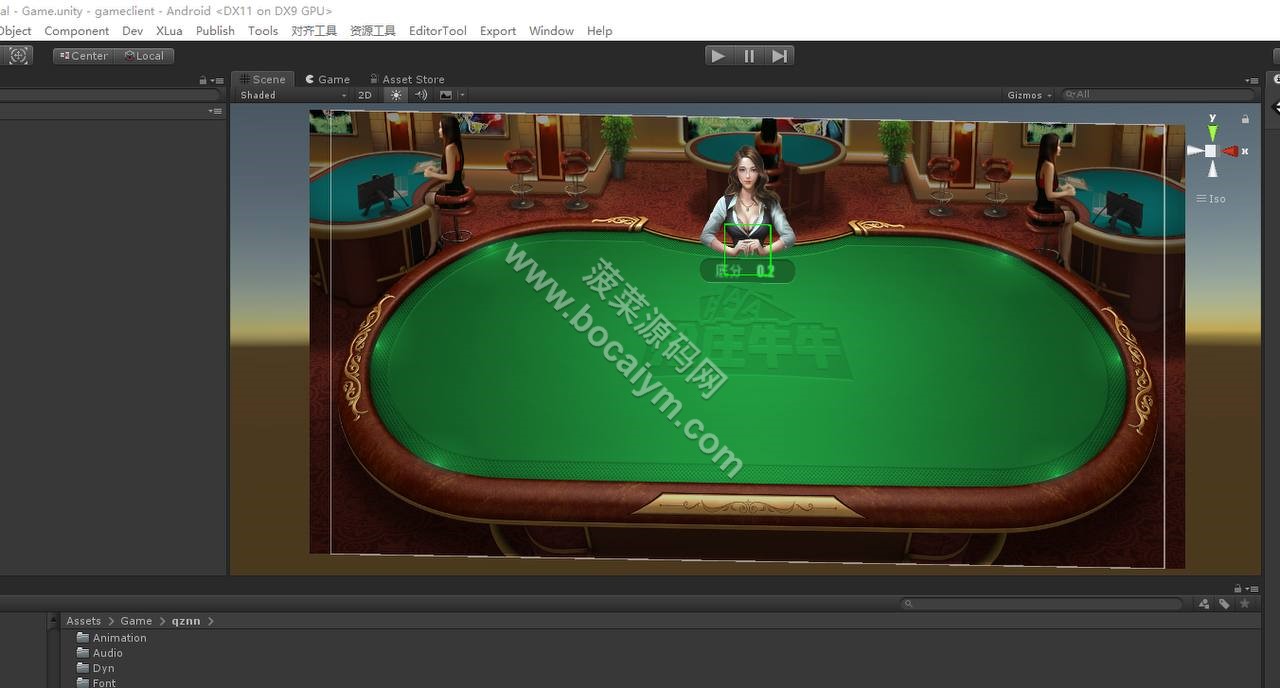Open the Dev menu

pos(133,31)
